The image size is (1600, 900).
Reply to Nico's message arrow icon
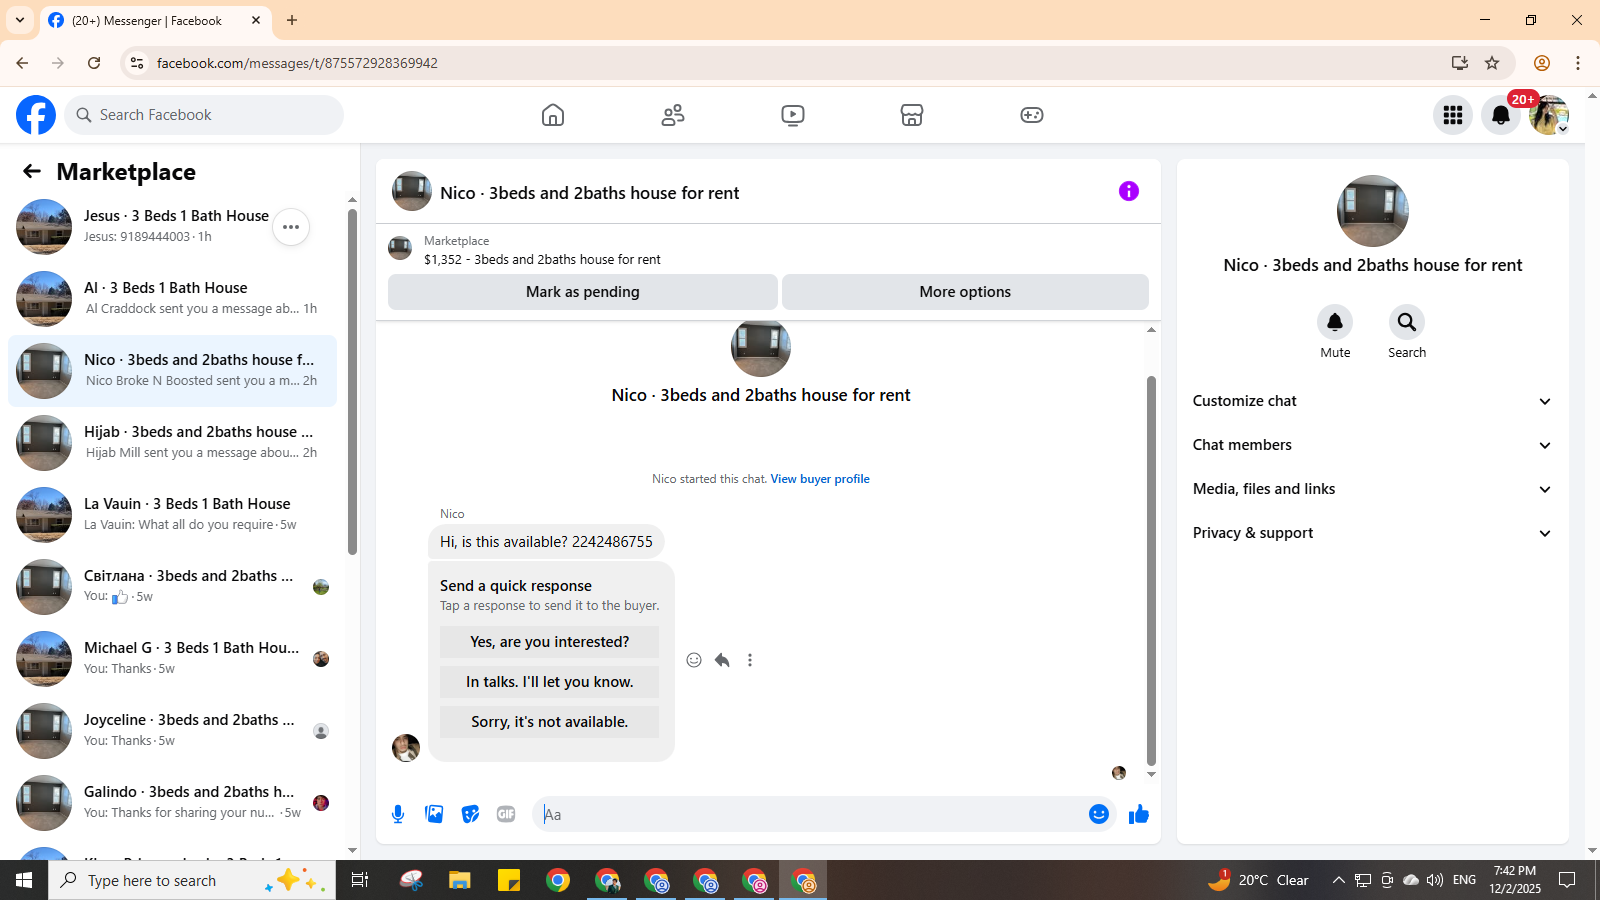point(722,660)
